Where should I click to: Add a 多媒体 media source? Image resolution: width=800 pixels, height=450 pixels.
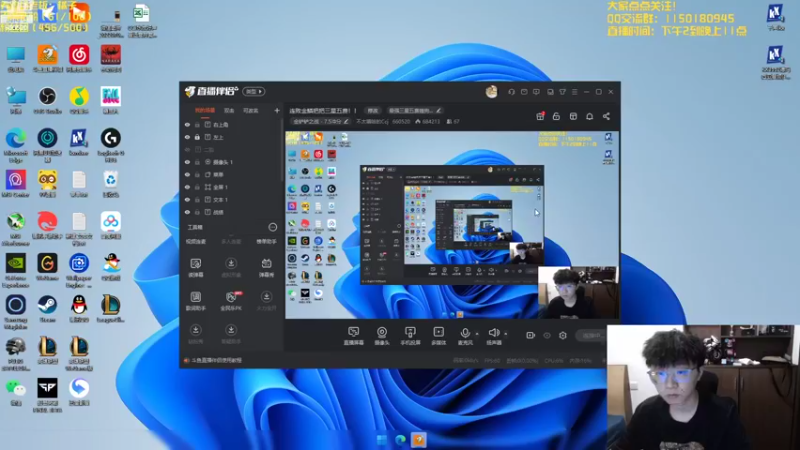(438, 336)
